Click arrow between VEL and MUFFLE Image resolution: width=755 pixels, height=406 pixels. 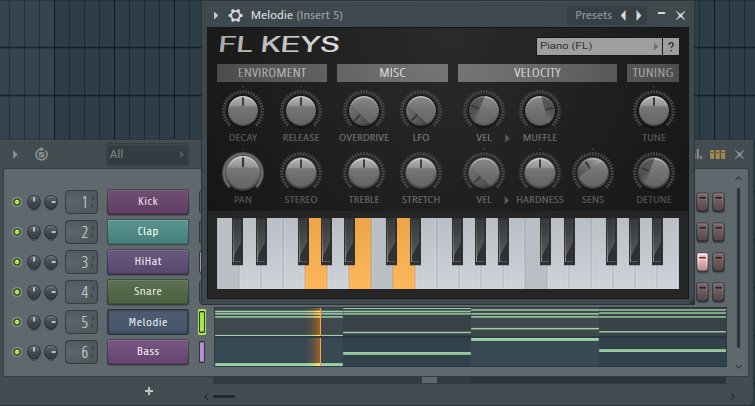pos(507,138)
